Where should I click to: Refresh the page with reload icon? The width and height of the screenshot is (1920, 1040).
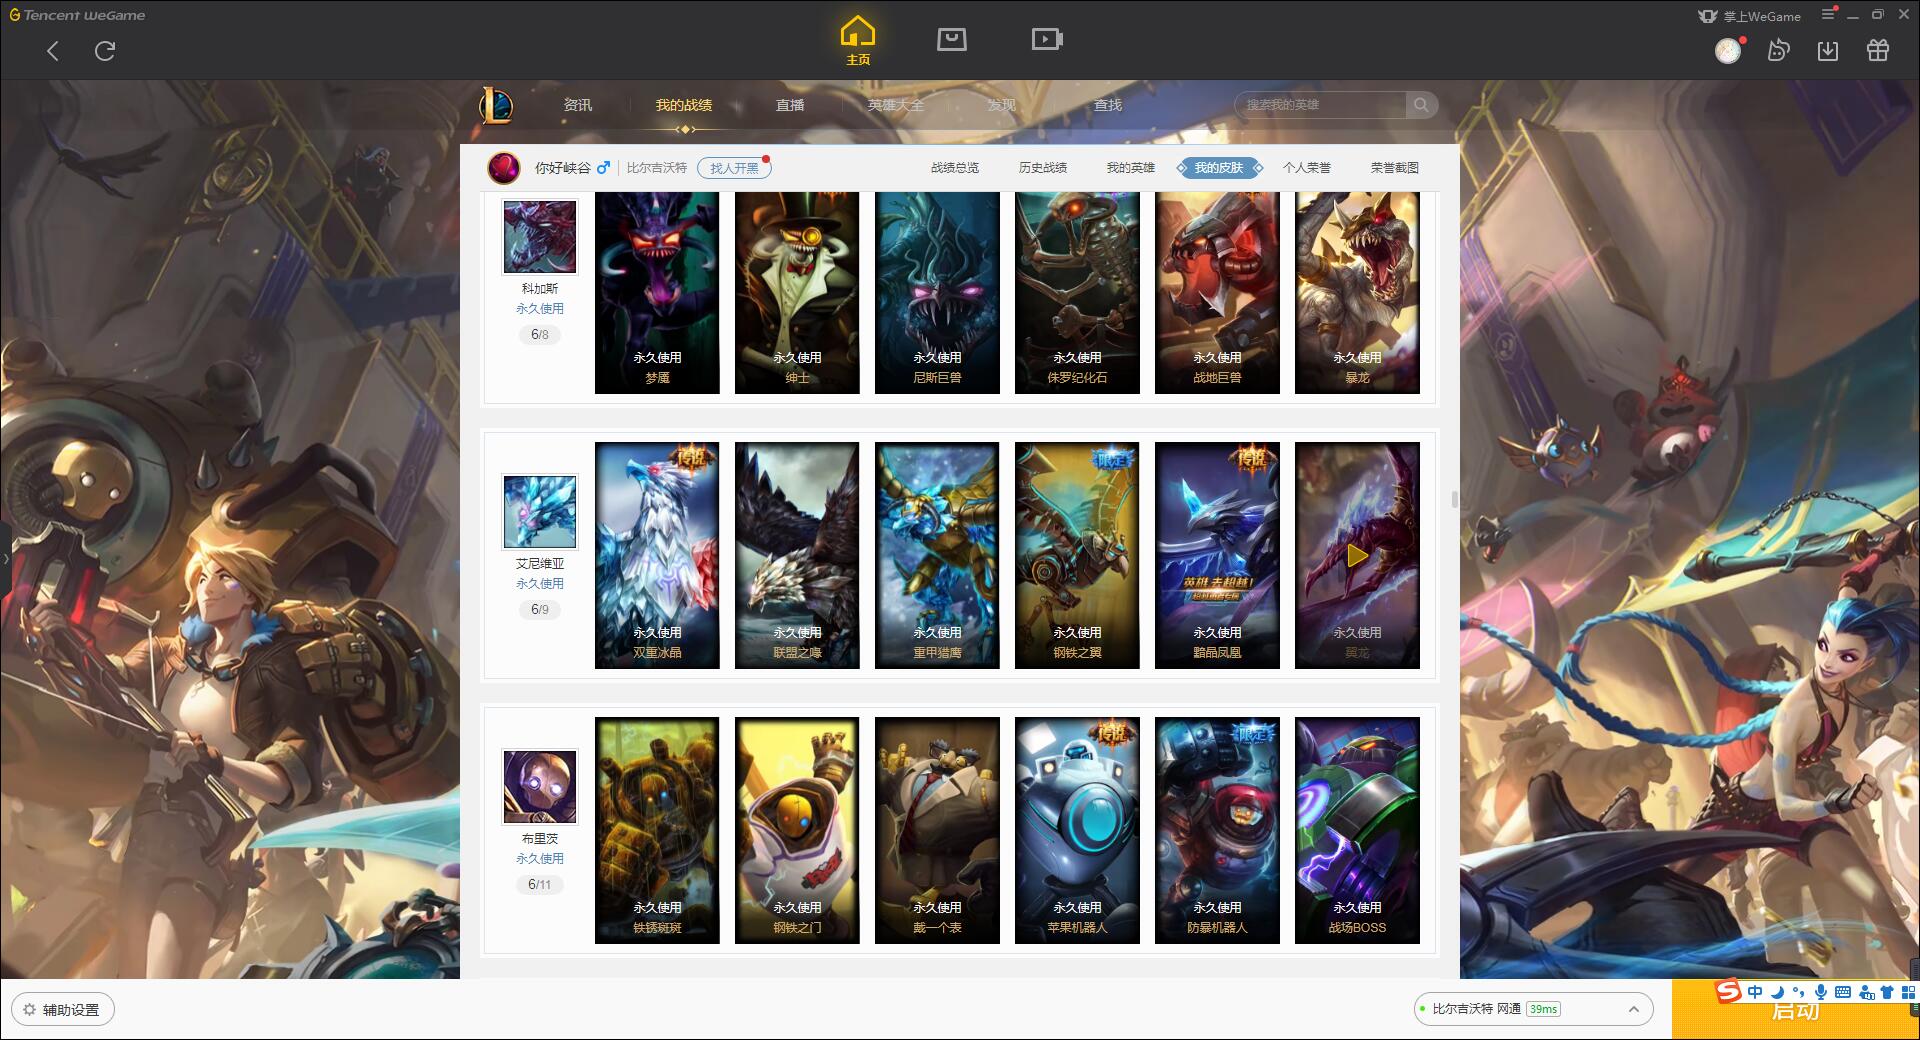(x=105, y=51)
